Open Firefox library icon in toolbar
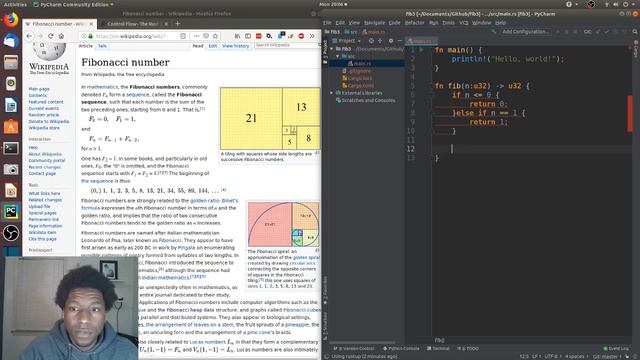640x360 pixels. click(x=237, y=36)
